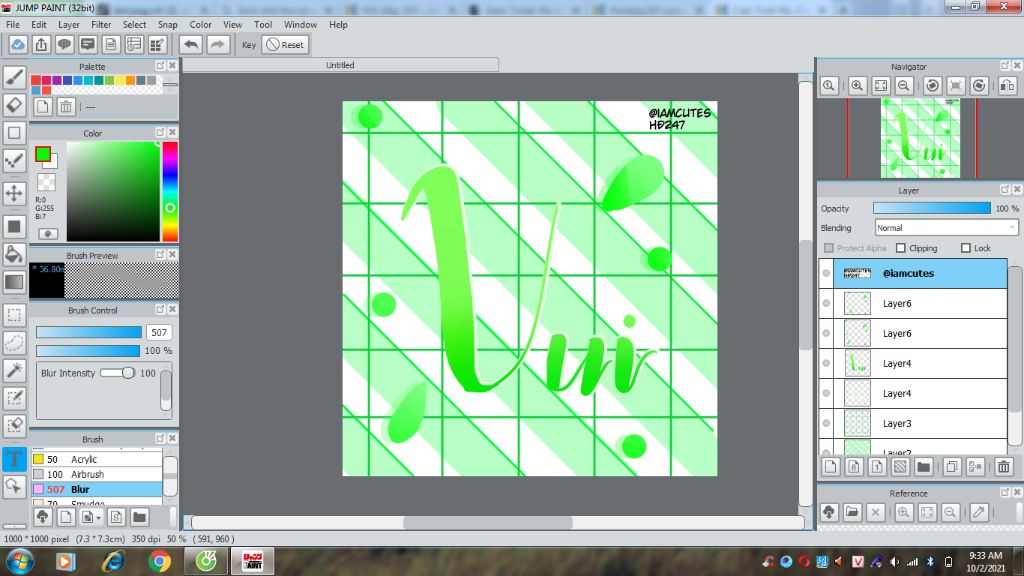1024x576 pixels.
Task: Delete layer with Layer panel trash icon
Action: tap(1004, 467)
